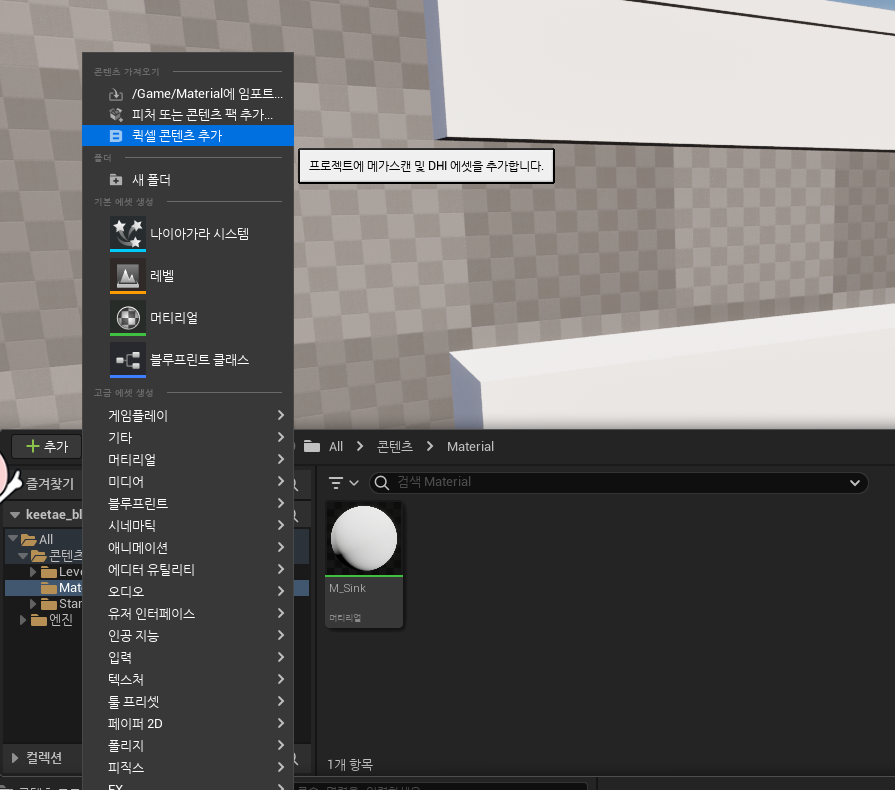Collapse the 콘텐츠 folder tree node
The height and width of the screenshot is (790, 895).
coord(23,555)
